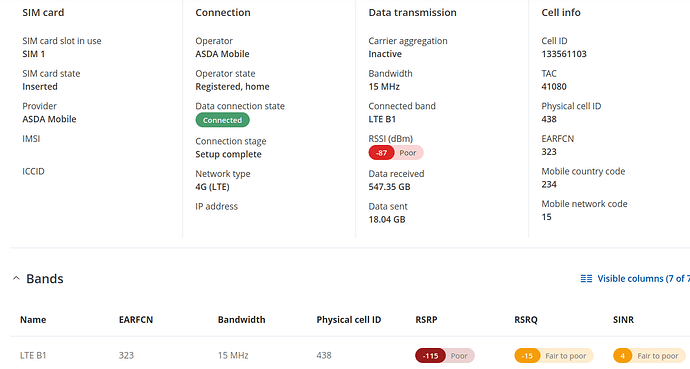Image resolution: width=690 pixels, height=369 pixels.
Task: Click the Cell ID value 133561103
Action: 564,54
